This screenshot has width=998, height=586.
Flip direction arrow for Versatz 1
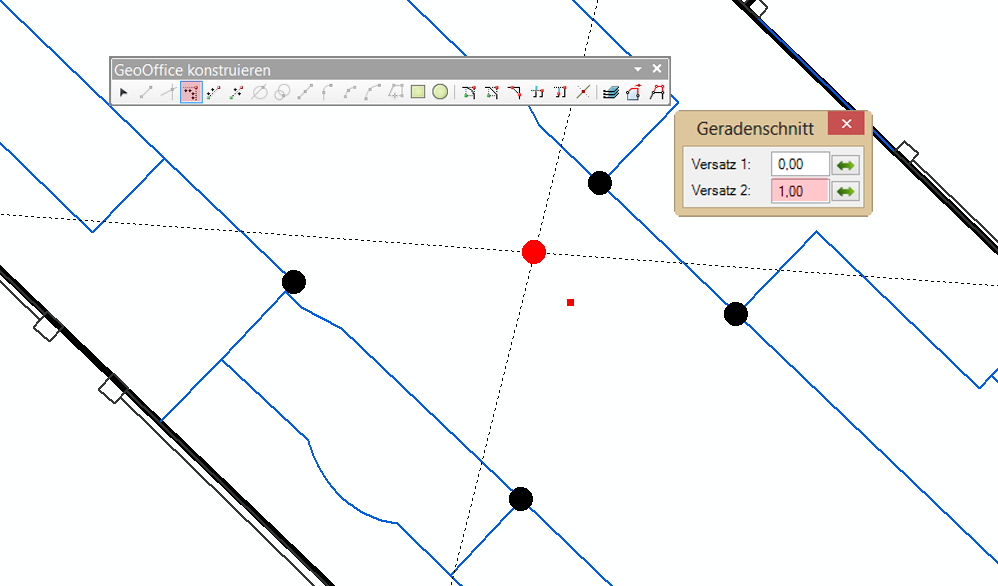click(x=845, y=165)
